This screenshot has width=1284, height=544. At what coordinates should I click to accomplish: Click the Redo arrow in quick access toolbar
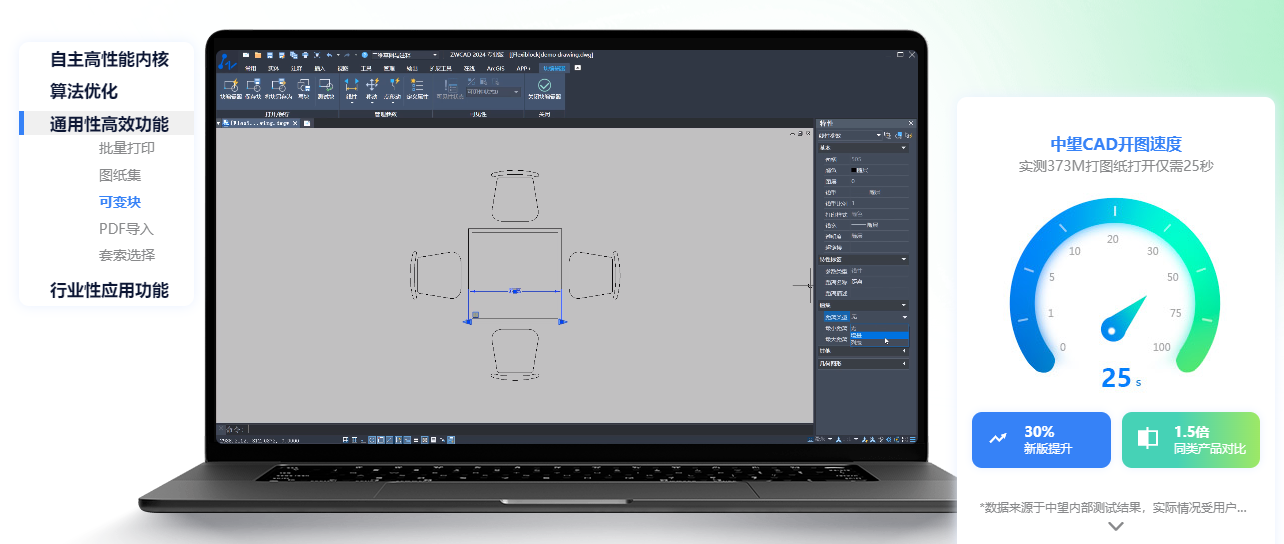[347, 55]
